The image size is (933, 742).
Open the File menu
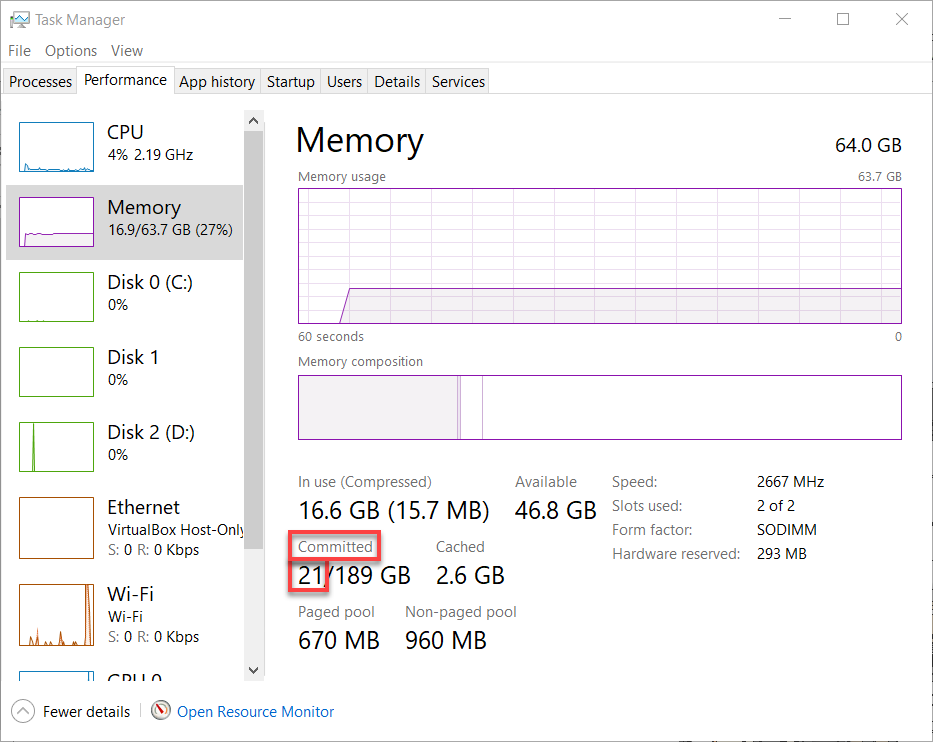[19, 51]
